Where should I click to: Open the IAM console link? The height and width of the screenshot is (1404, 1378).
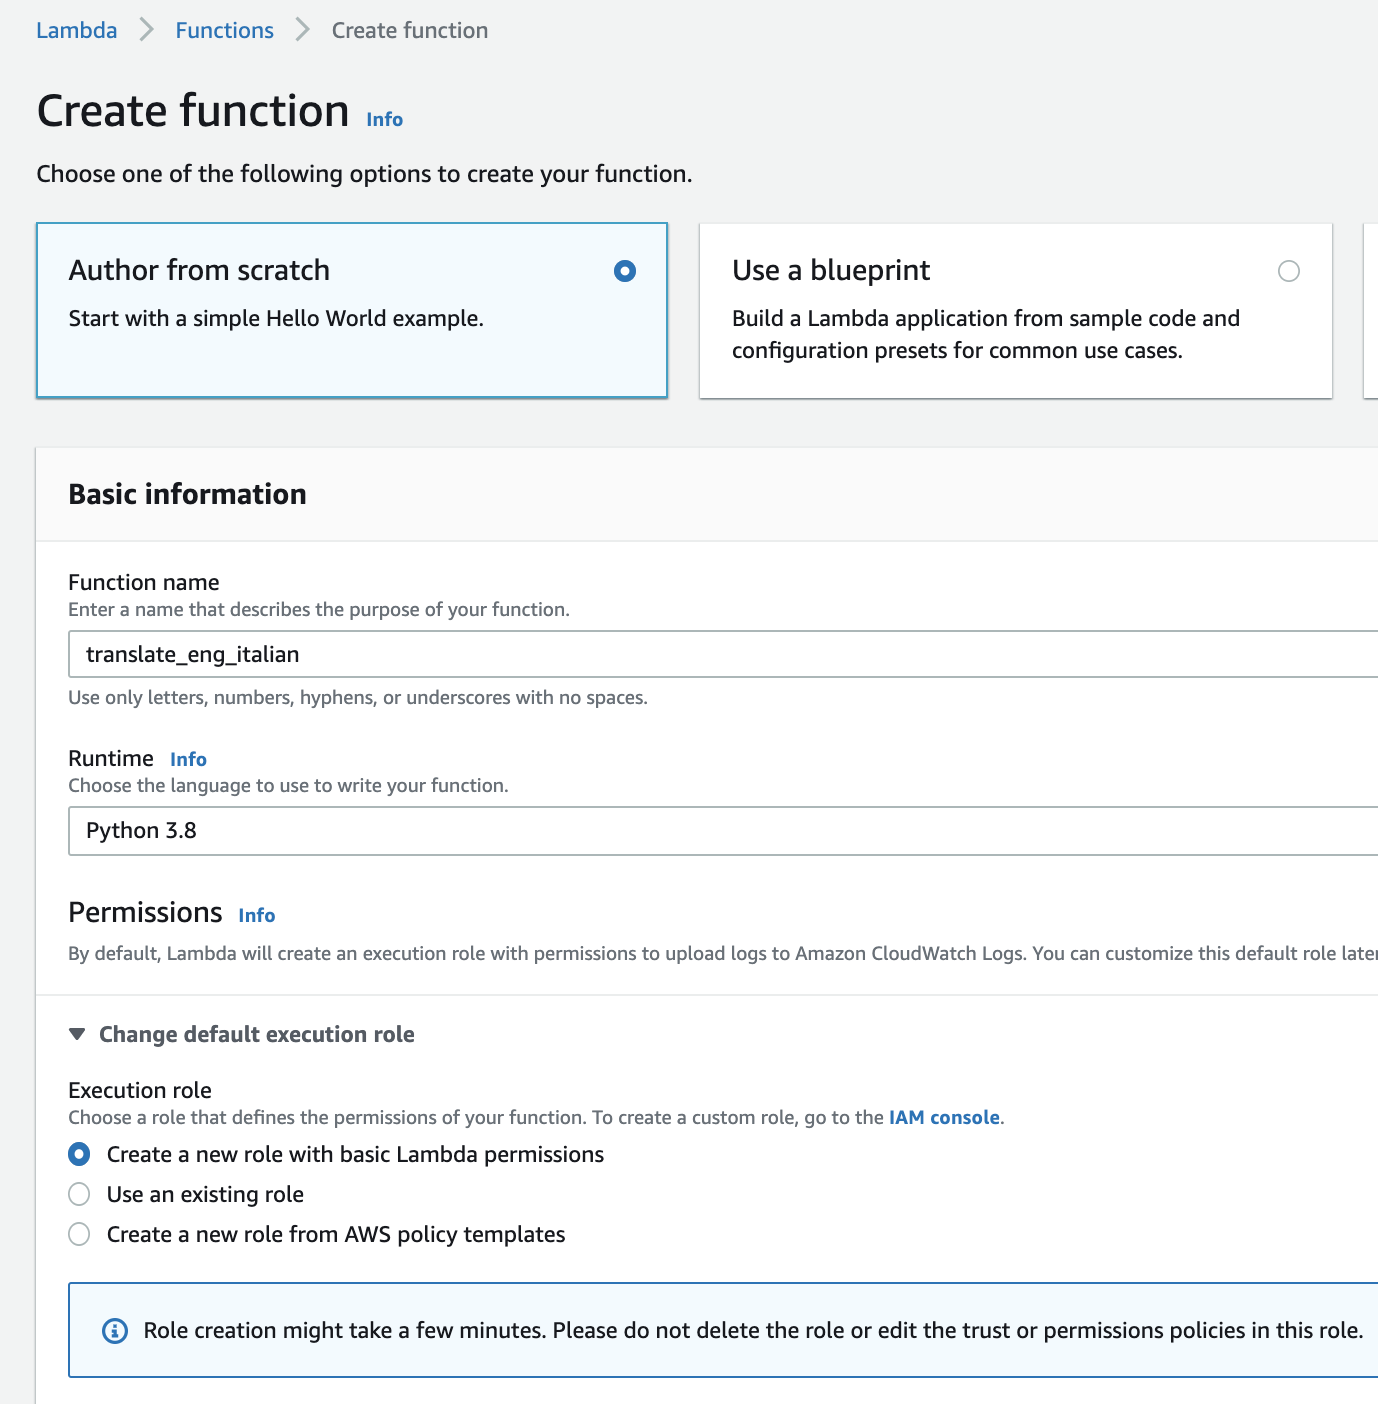[x=944, y=1117]
